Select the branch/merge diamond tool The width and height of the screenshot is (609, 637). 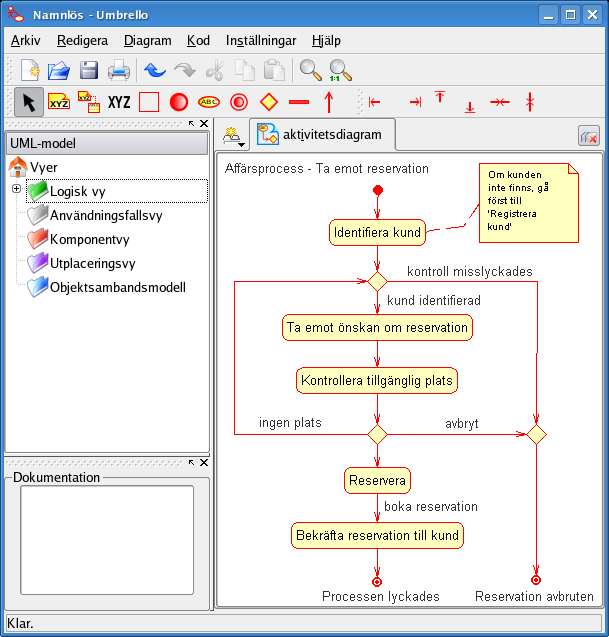[x=269, y=102]
